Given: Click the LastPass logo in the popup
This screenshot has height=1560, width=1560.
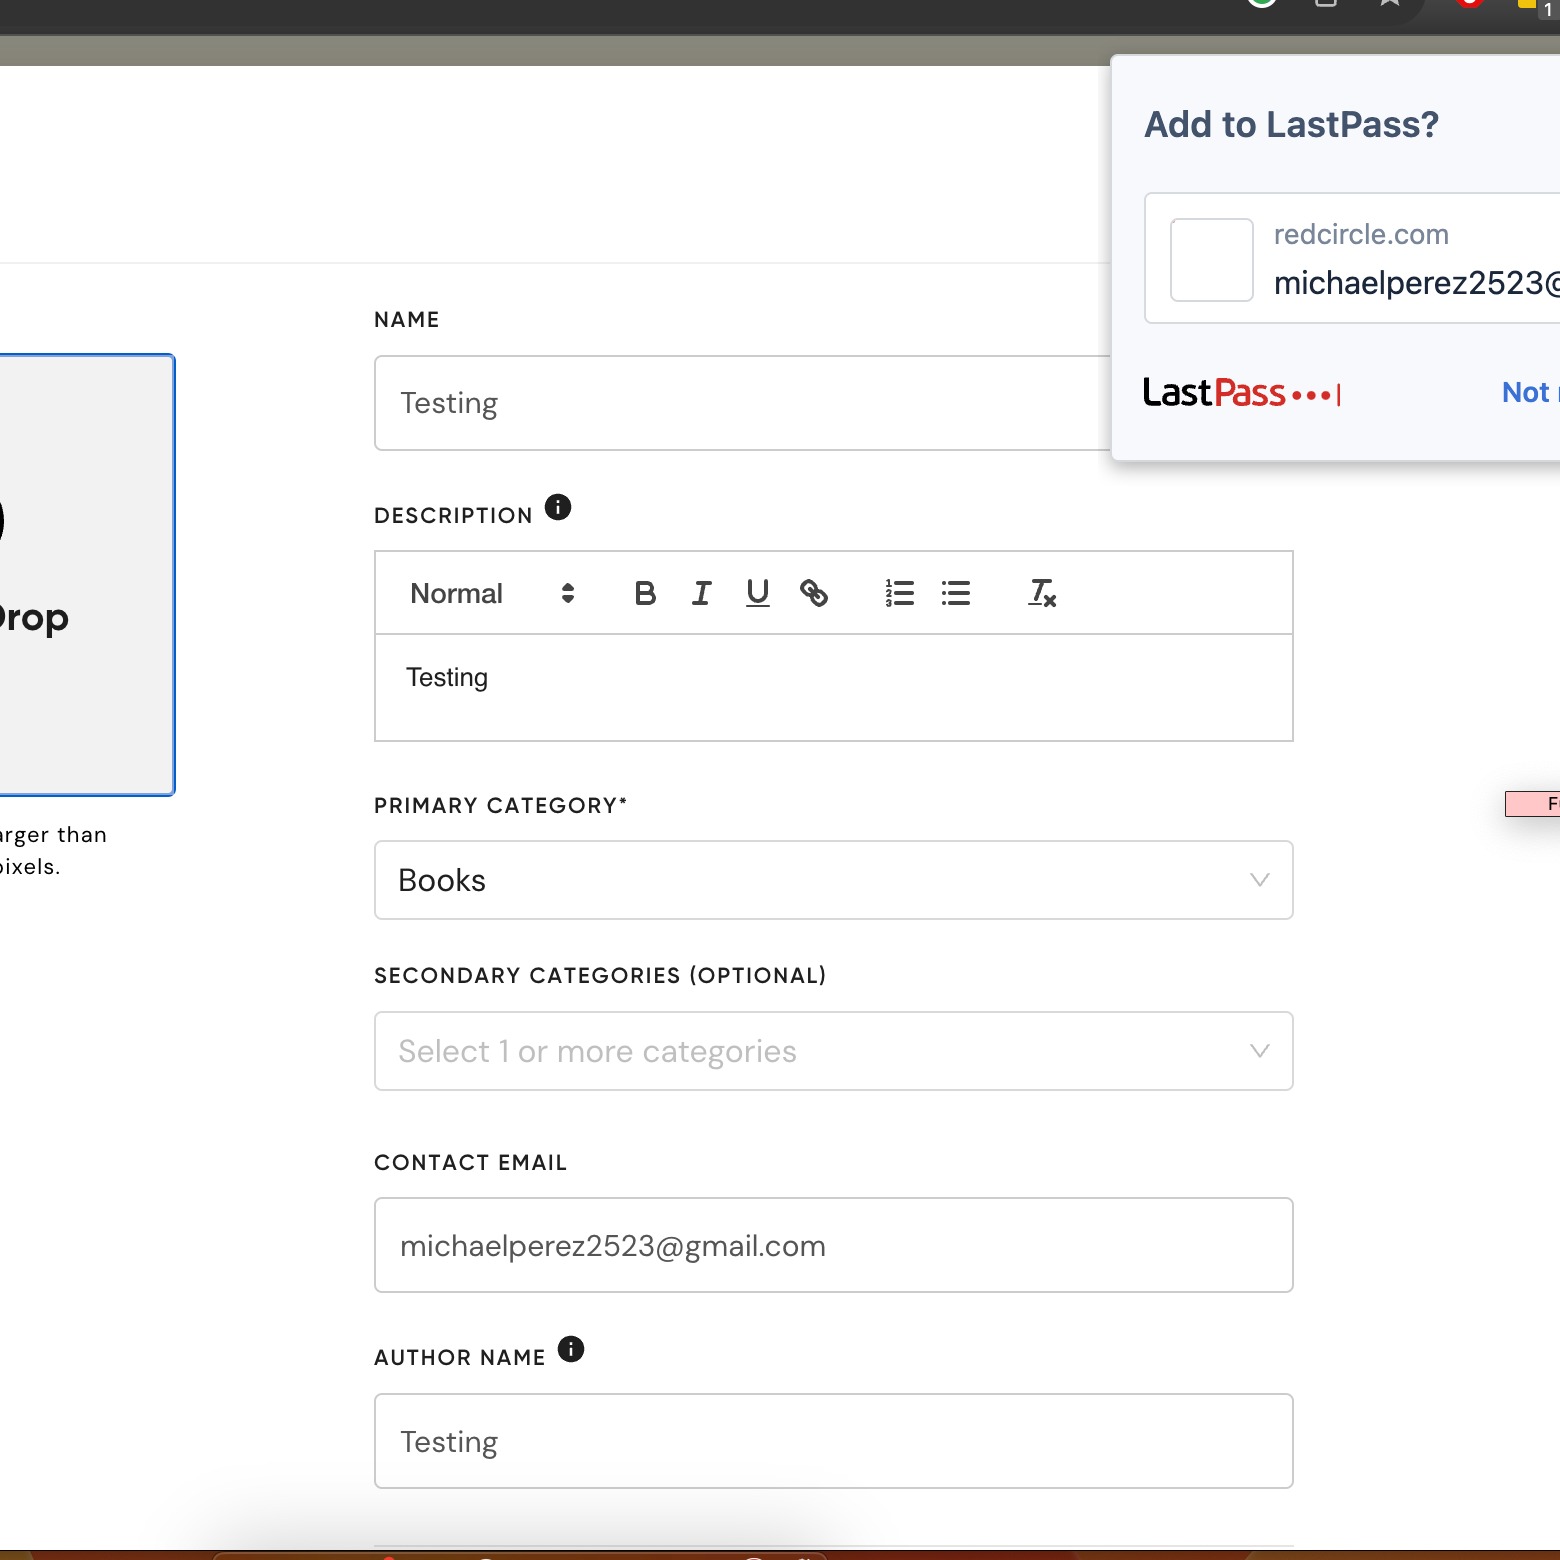Looking at the screenshot, I should click(x=1241, y=392).
